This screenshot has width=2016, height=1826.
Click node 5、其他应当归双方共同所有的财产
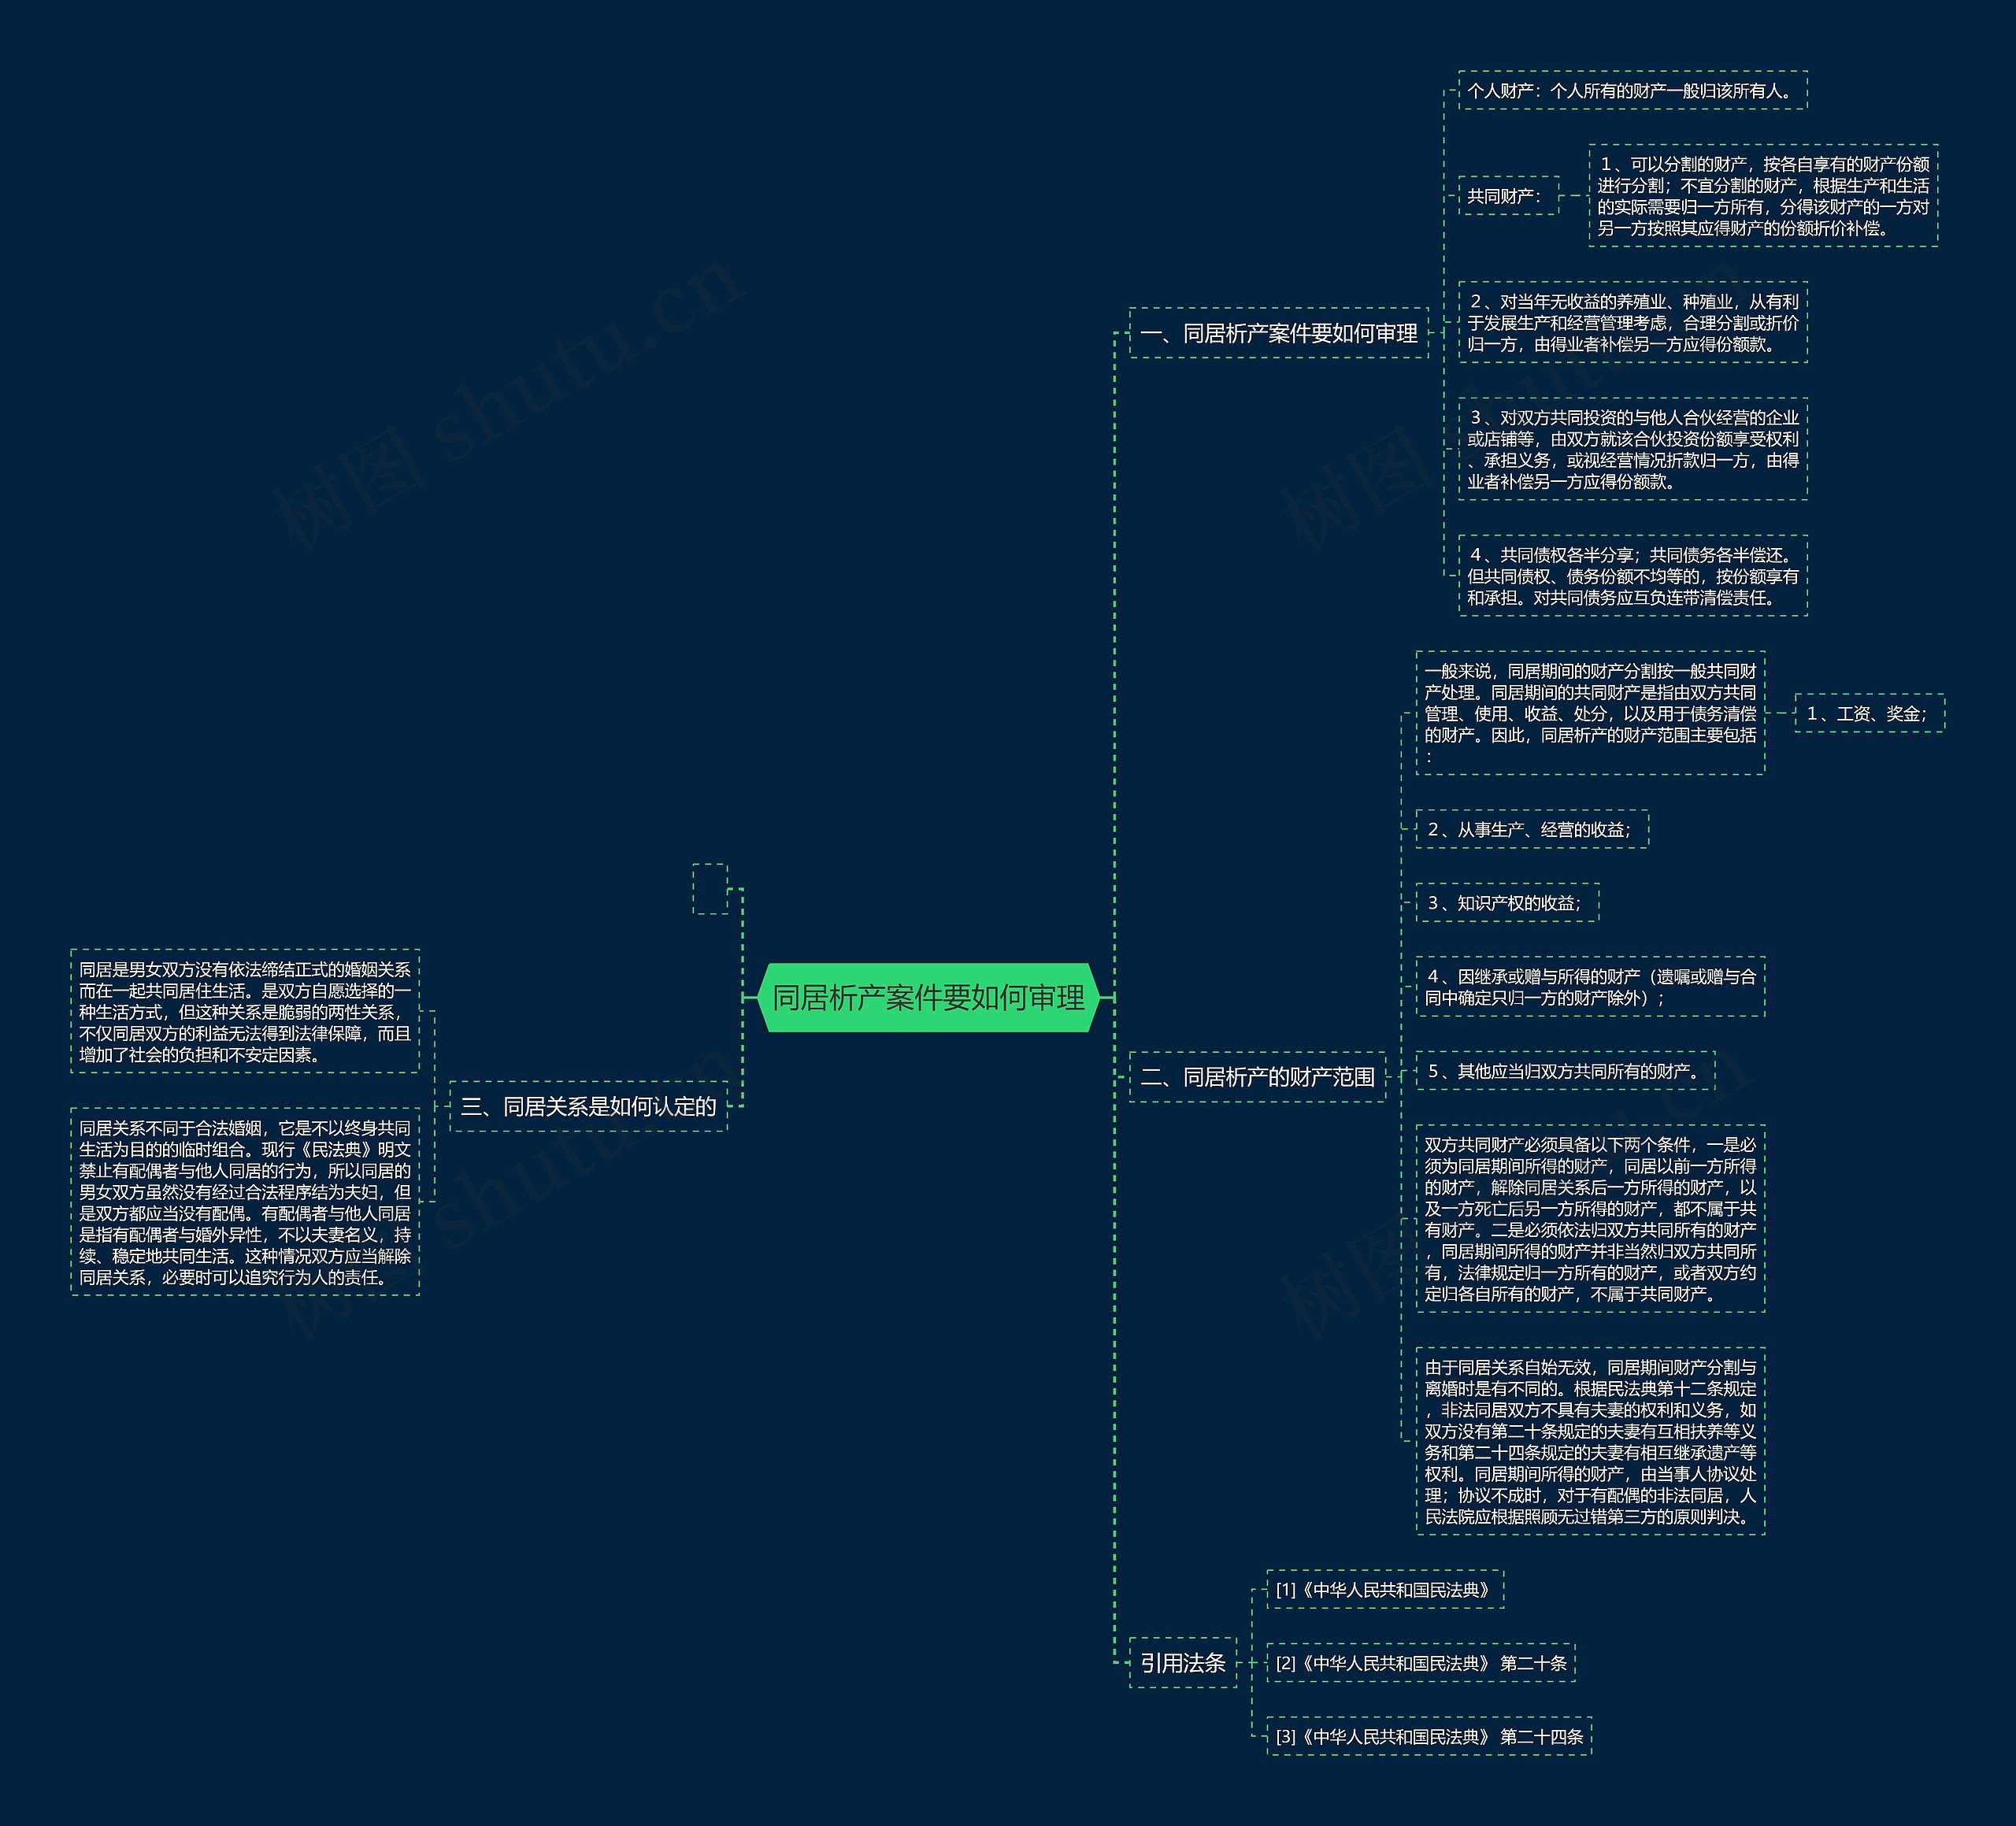[1564, 1071]
